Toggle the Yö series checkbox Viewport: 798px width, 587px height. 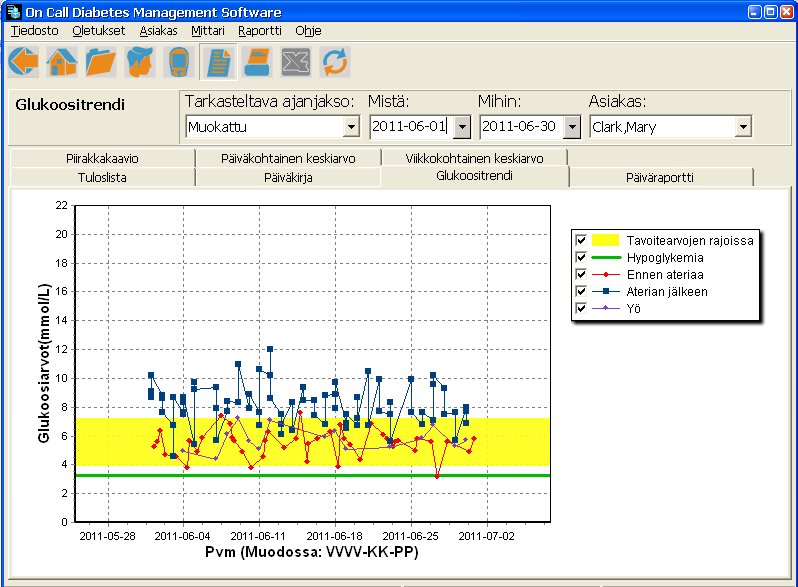click(x=581, y=308)
